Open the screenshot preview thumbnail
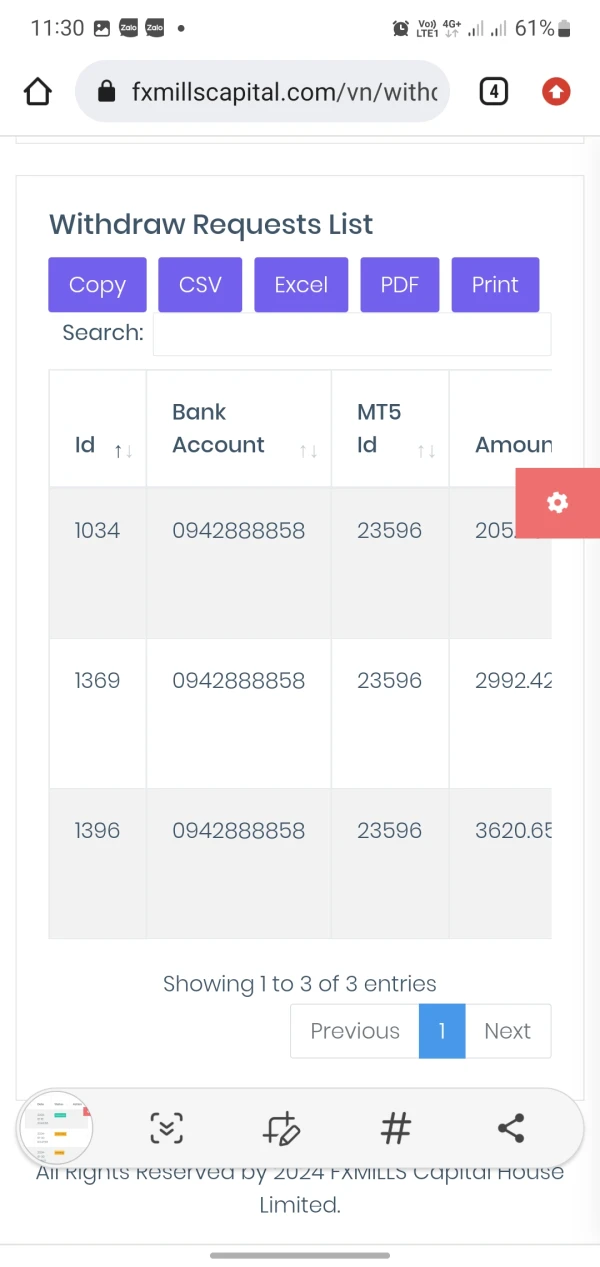Screen dimensions: 600x1267 click(x=56, y=1129)
